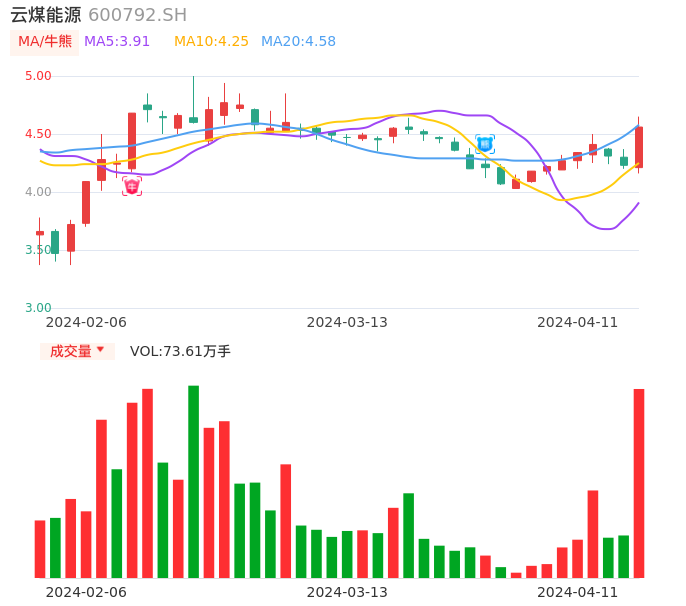Click the last red candlestick
The height and width of the screenshot is (606, 686).
[639, 147]
